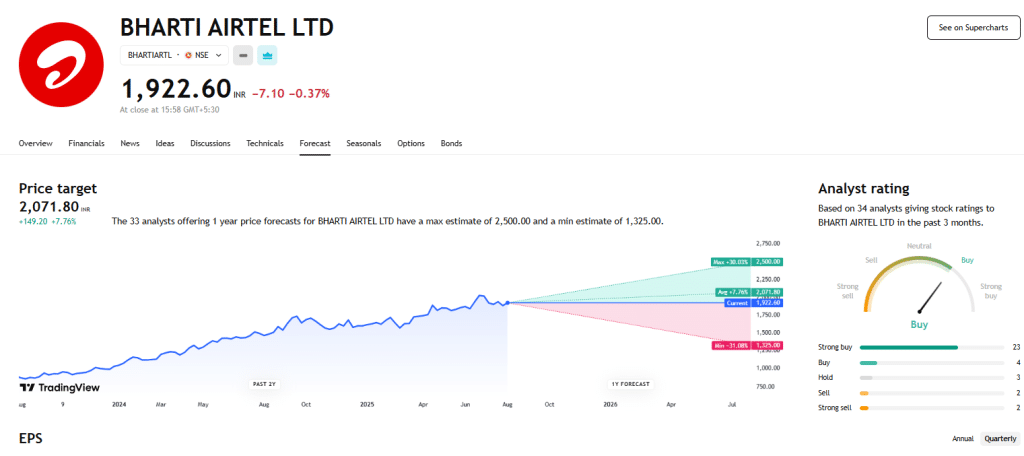Image resolution: width=1024 pixels, height=456 pixels.
Task: Click the BHARTI AIRTEL LTD company title
Action: coord(227,27)
